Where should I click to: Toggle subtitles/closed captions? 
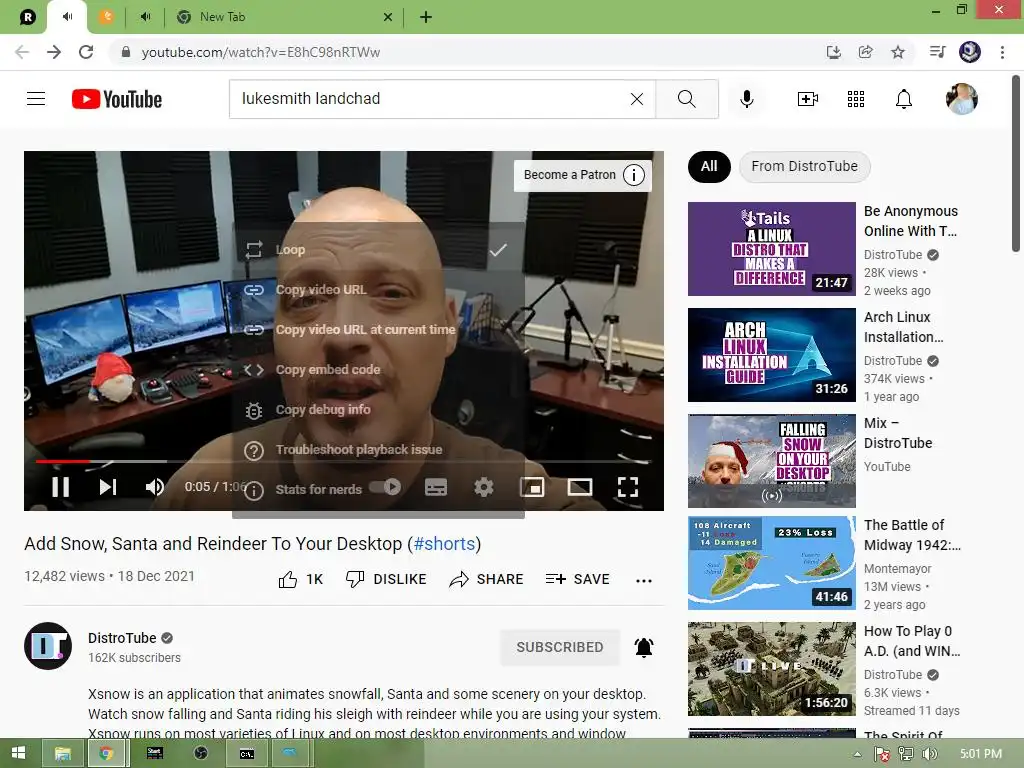click(436, 487)
